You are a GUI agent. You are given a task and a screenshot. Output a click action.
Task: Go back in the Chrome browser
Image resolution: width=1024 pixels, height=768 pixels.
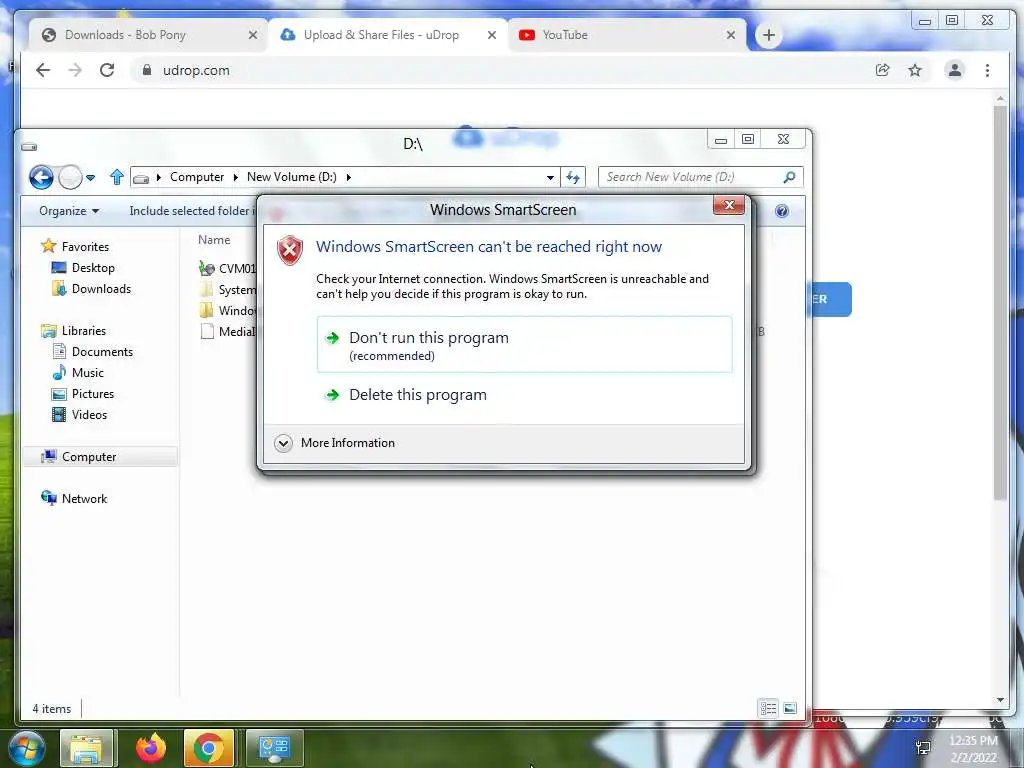(43, 71)
